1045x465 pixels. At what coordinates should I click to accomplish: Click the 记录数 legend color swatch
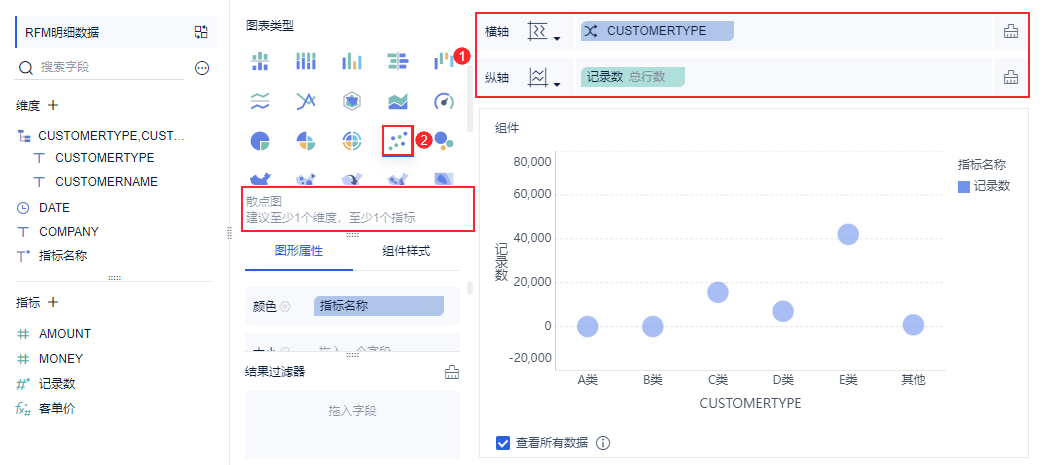click(964, 187)
